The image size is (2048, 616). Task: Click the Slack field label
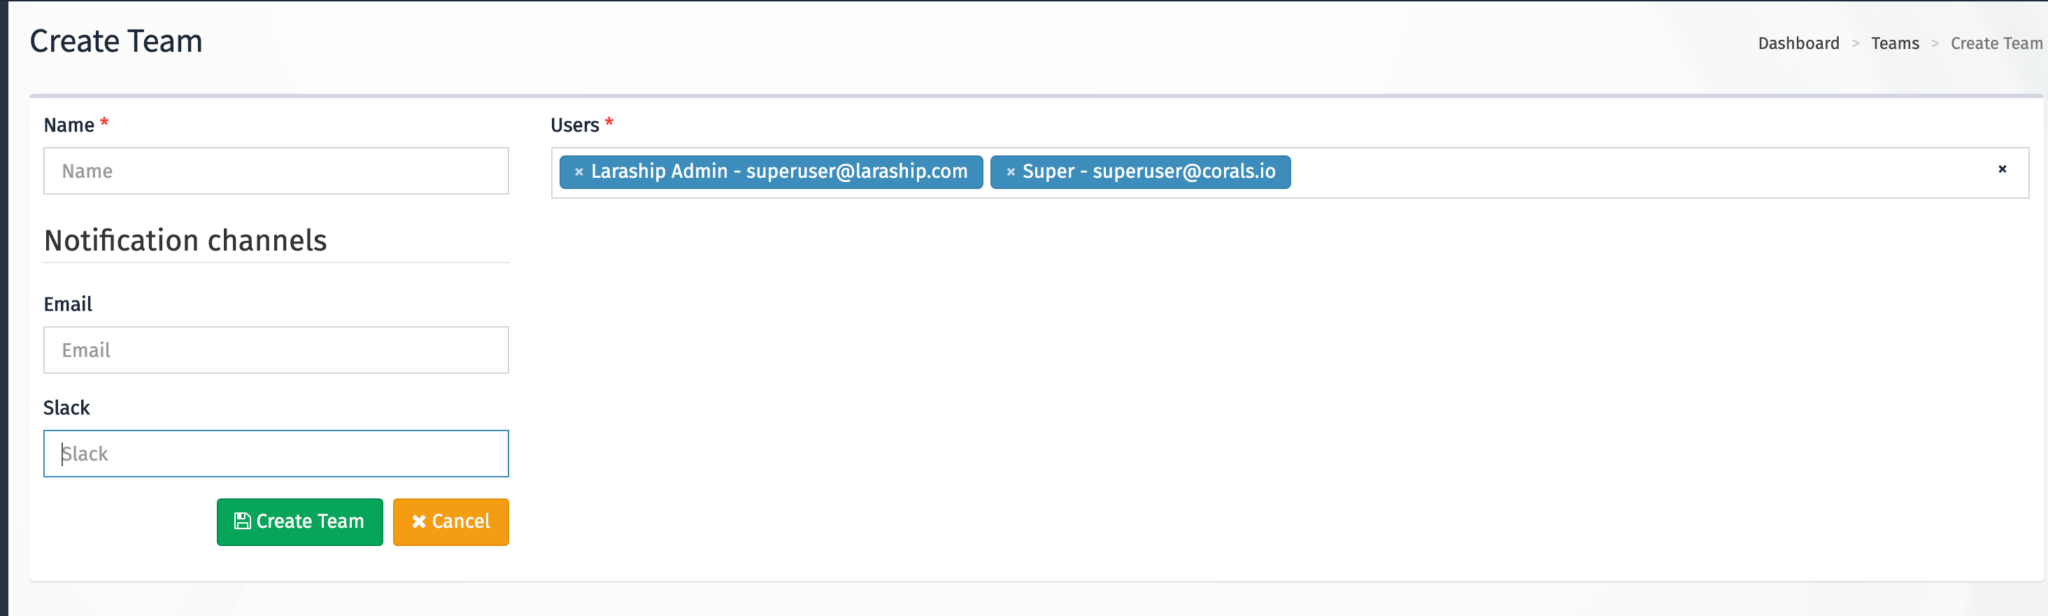point(66,408)
